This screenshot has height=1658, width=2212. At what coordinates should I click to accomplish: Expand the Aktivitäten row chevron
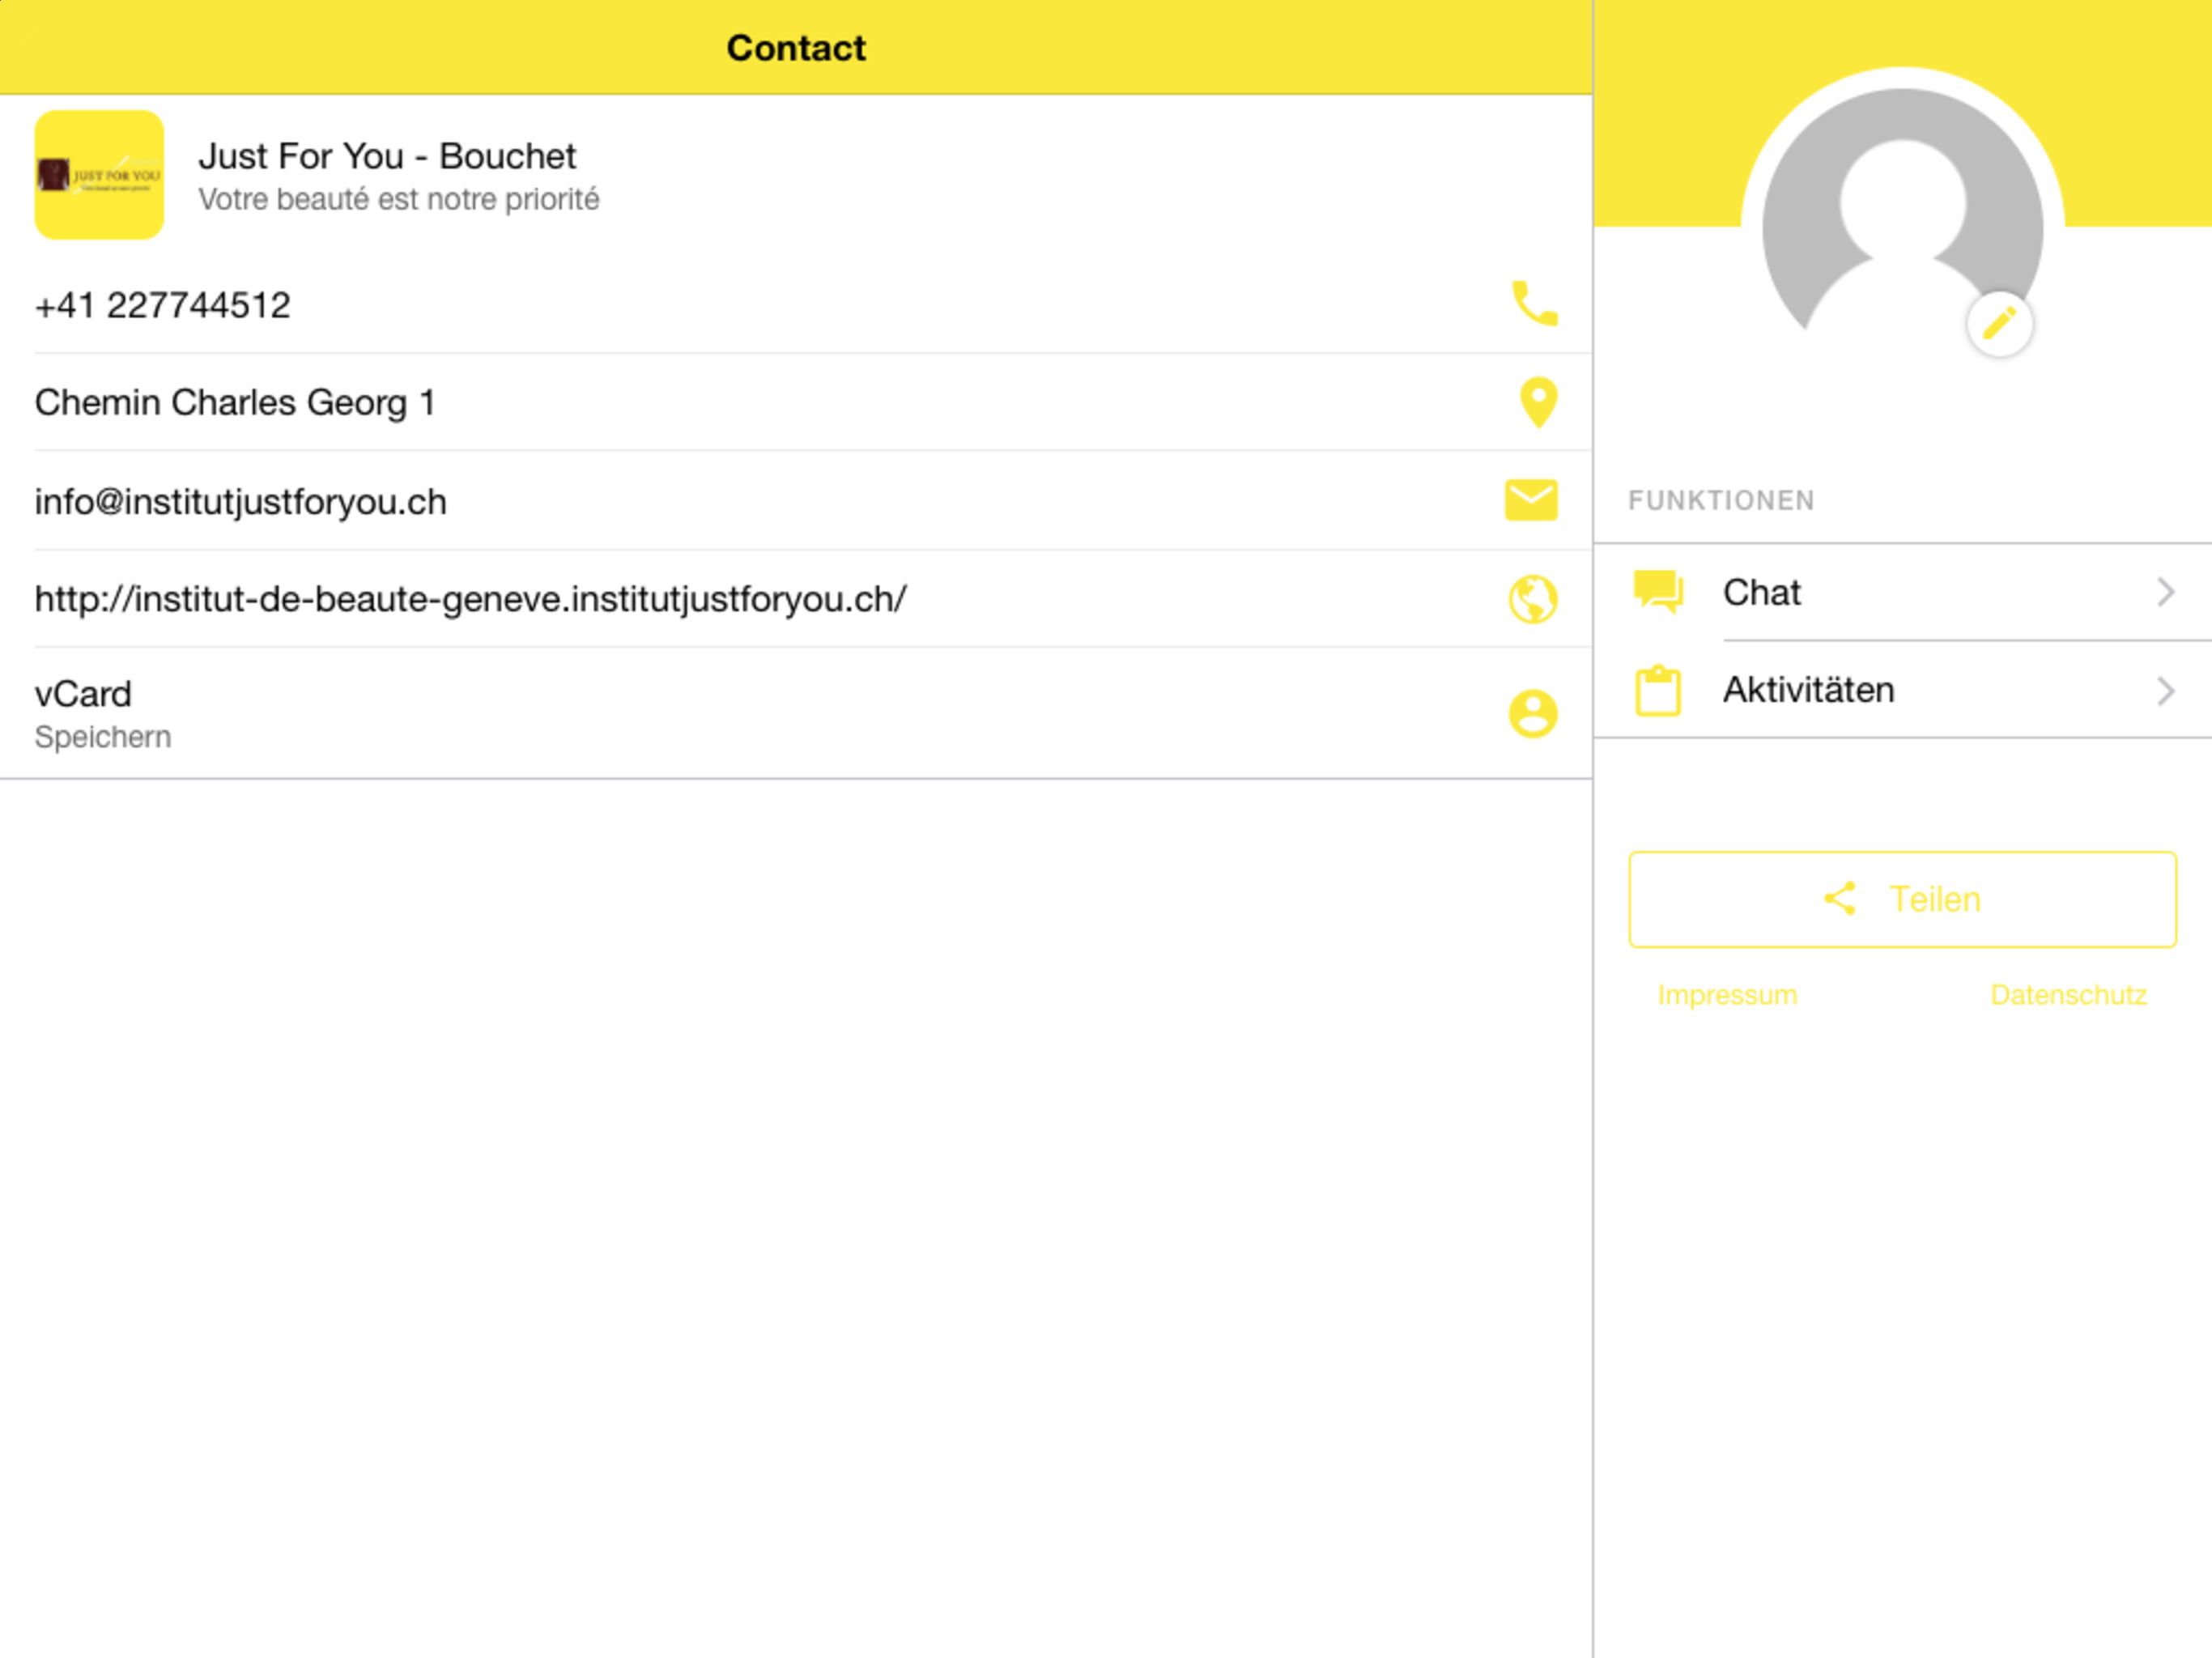click(x=2165, y=690)
